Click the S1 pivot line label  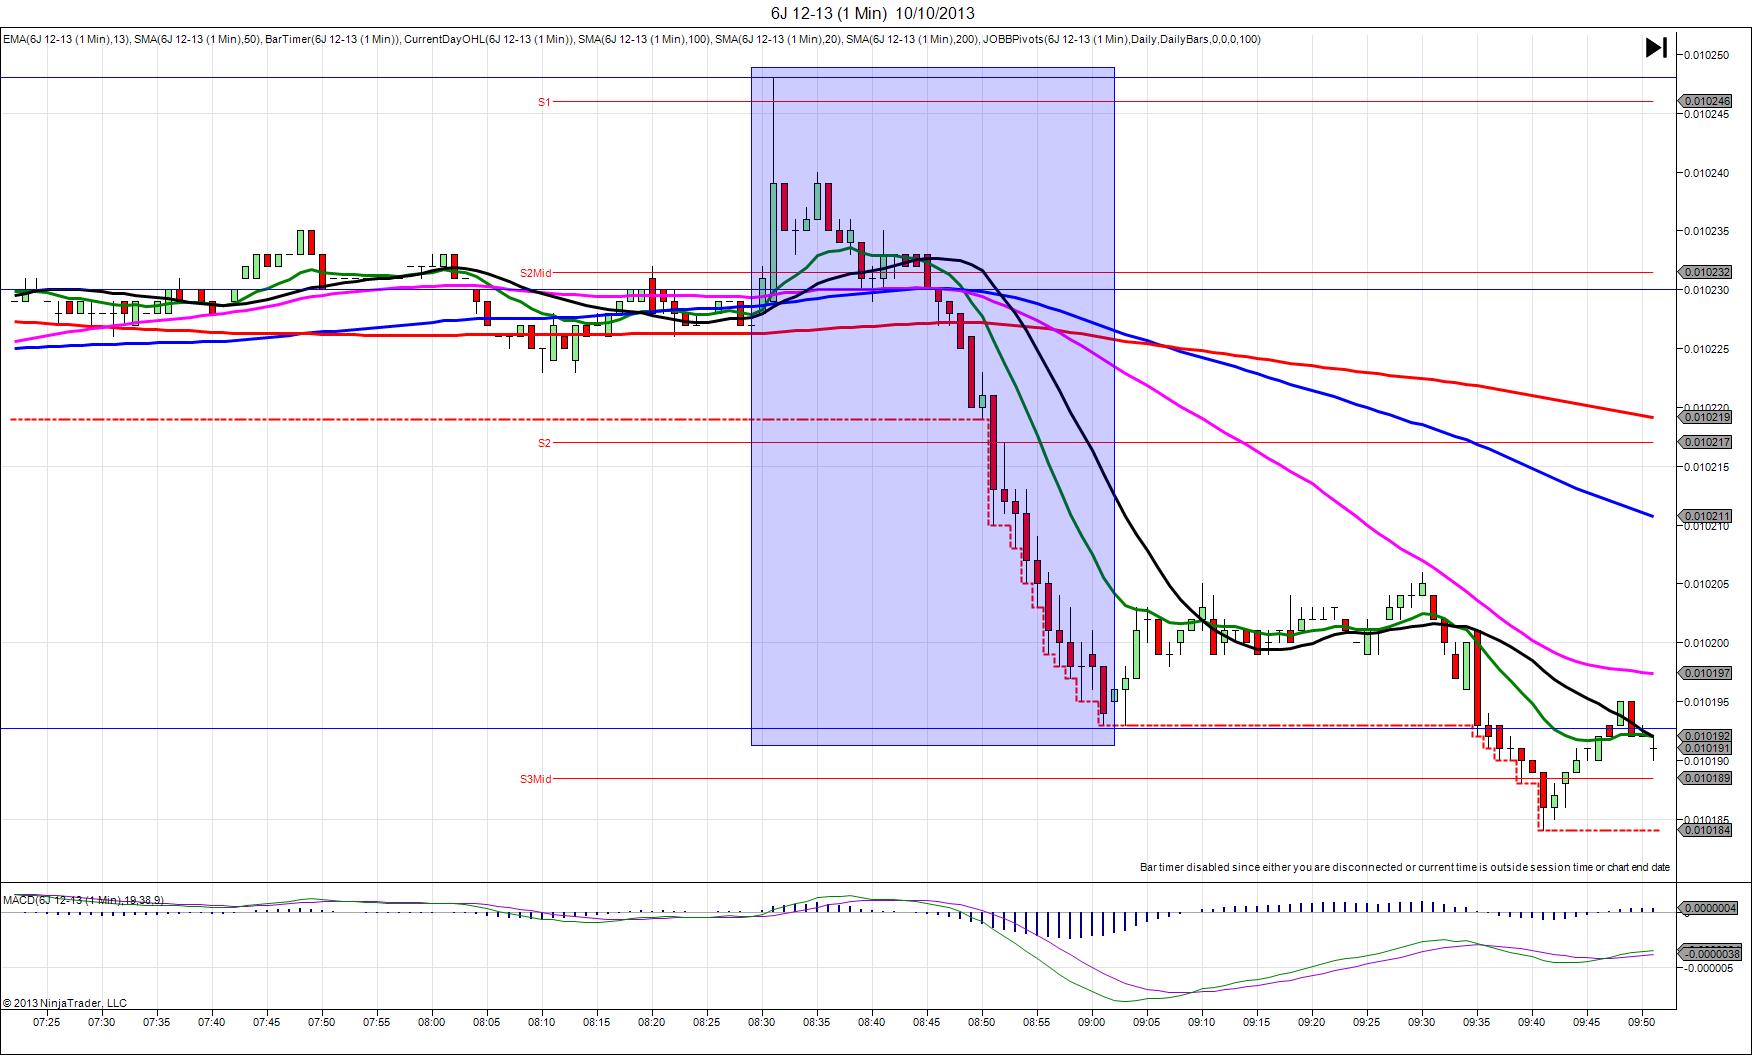pos(544,102)
